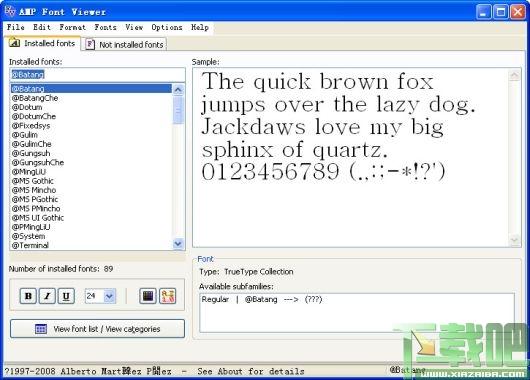530x380 pixels.
Task: Select @GungsuhChe in font list
Action: click(91, 162)
